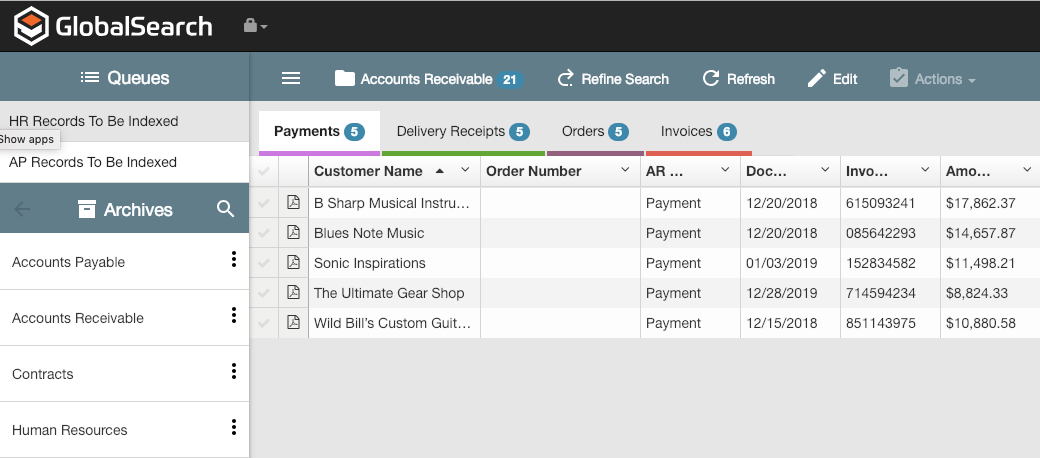Click the back arrow beside Archives

tap(23, 209)
